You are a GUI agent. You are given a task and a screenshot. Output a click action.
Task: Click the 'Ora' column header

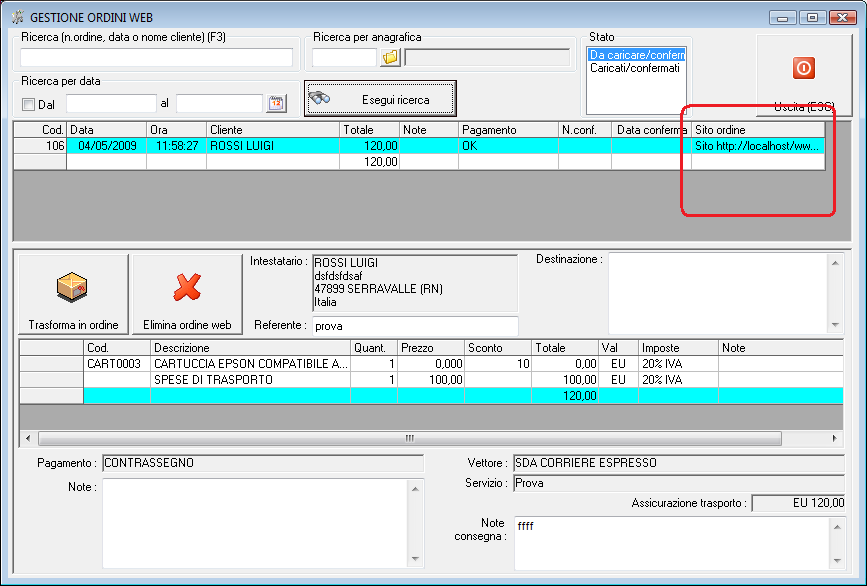coord(176,130)
